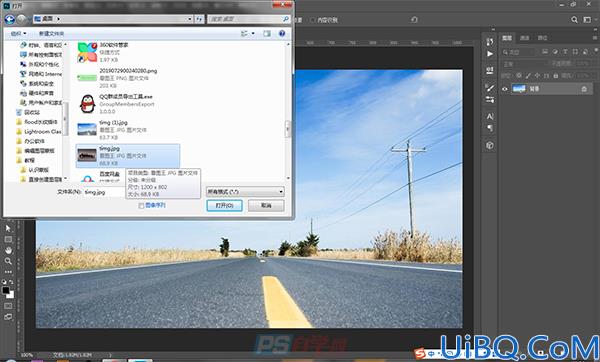Viewport: 600px width, 362px height.
Task: Open the Actions panel play icon
Action: 490,54
